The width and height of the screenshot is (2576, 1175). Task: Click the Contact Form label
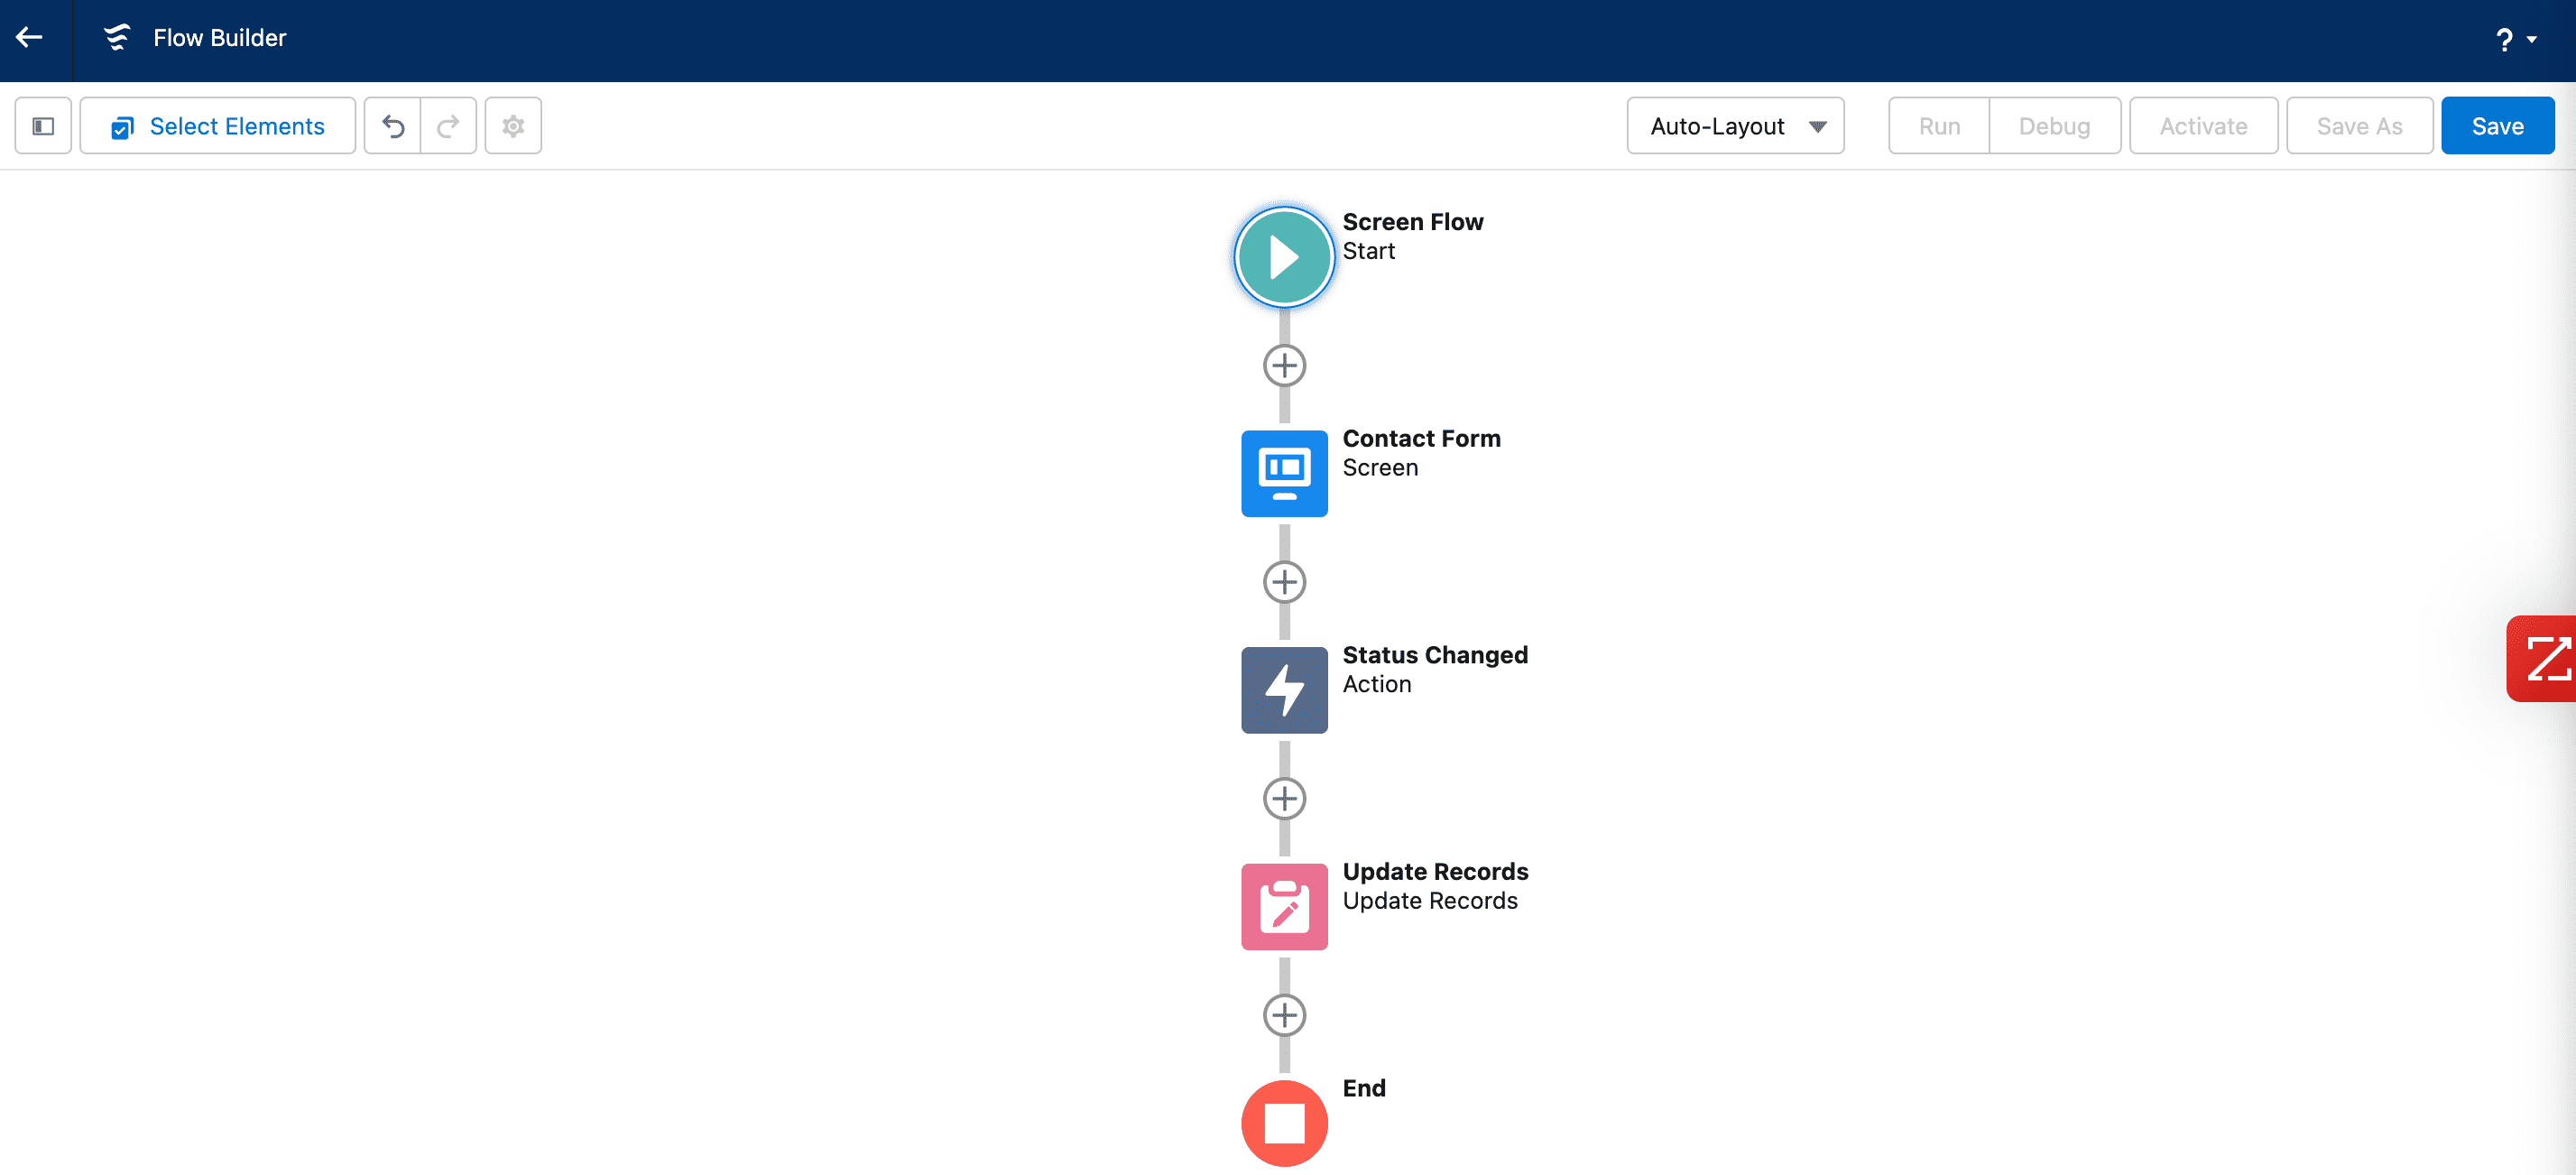tap(1421, 438)
